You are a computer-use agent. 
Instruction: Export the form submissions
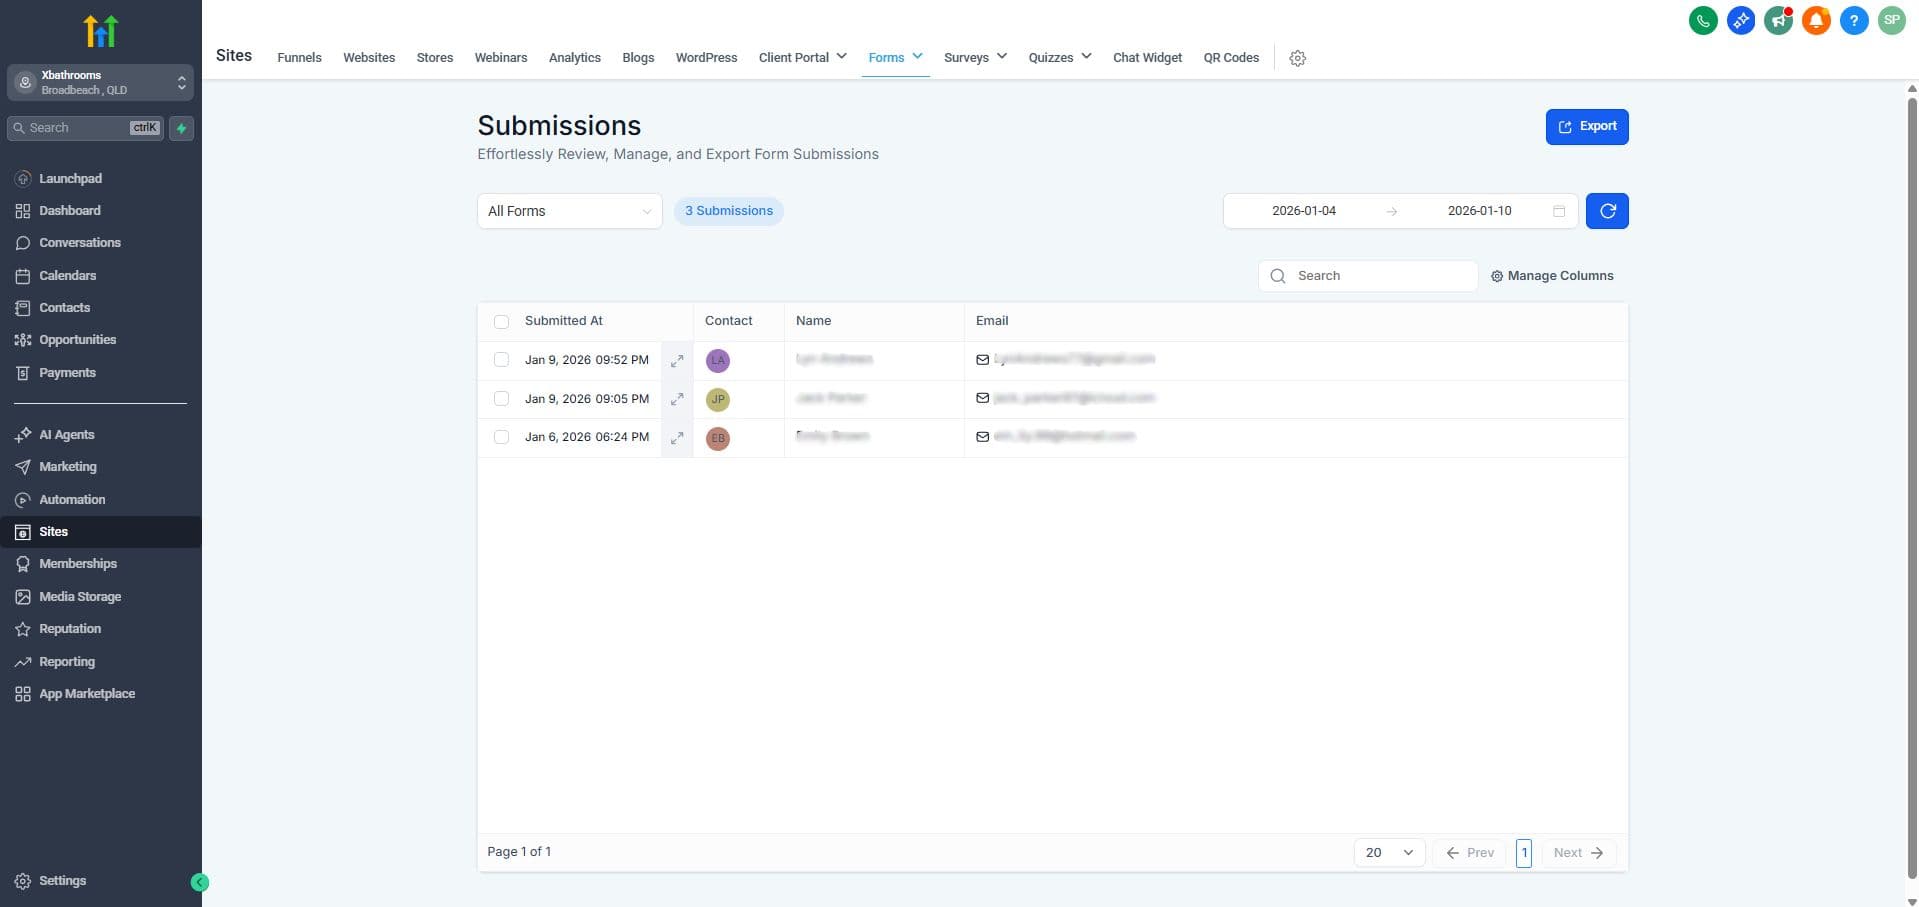pyautogui.click(x=1586, y=126)
